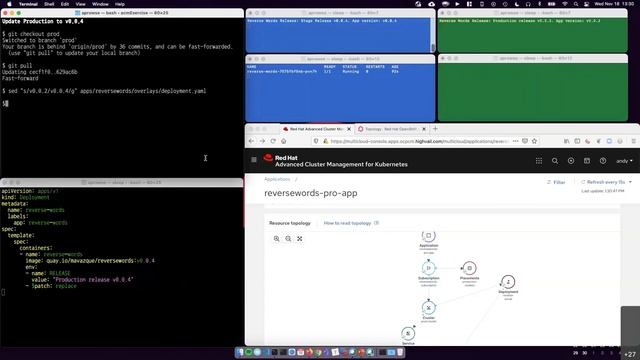640x360 pixels.
Task: Click the Wi-Fi status icon in menu bar
Action: [x=565, y=4]
